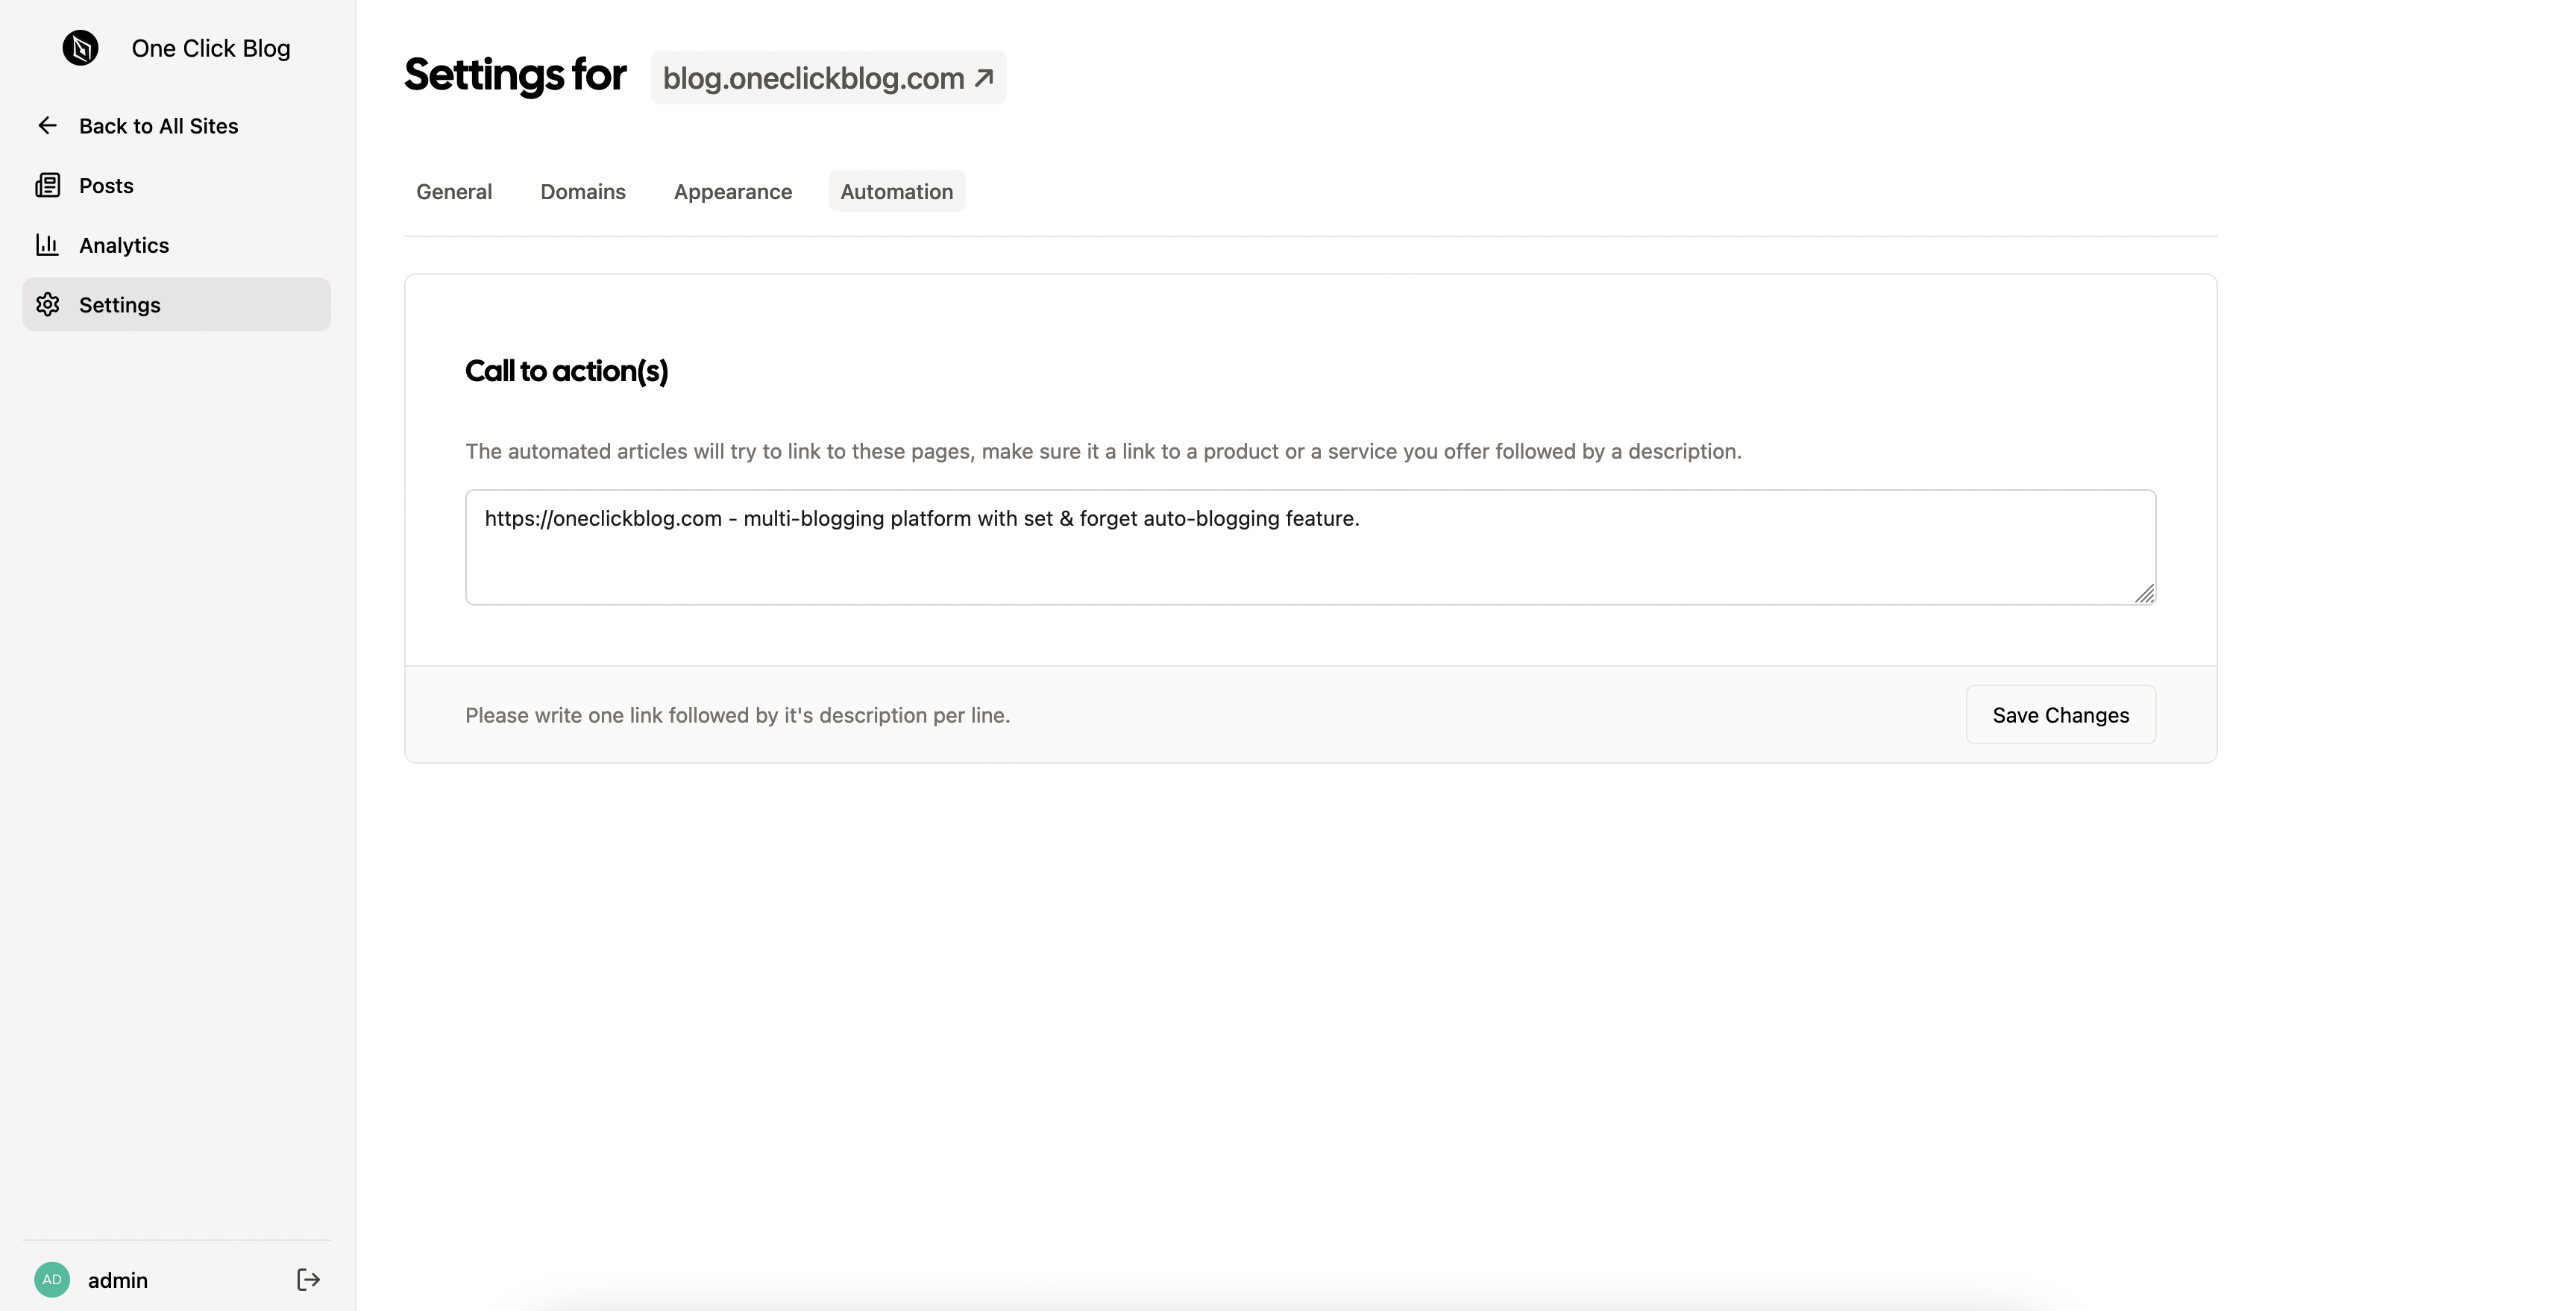Click the textarea resize handle
This screenshot has height=1311, width=2576.
tap(2144, 594)
